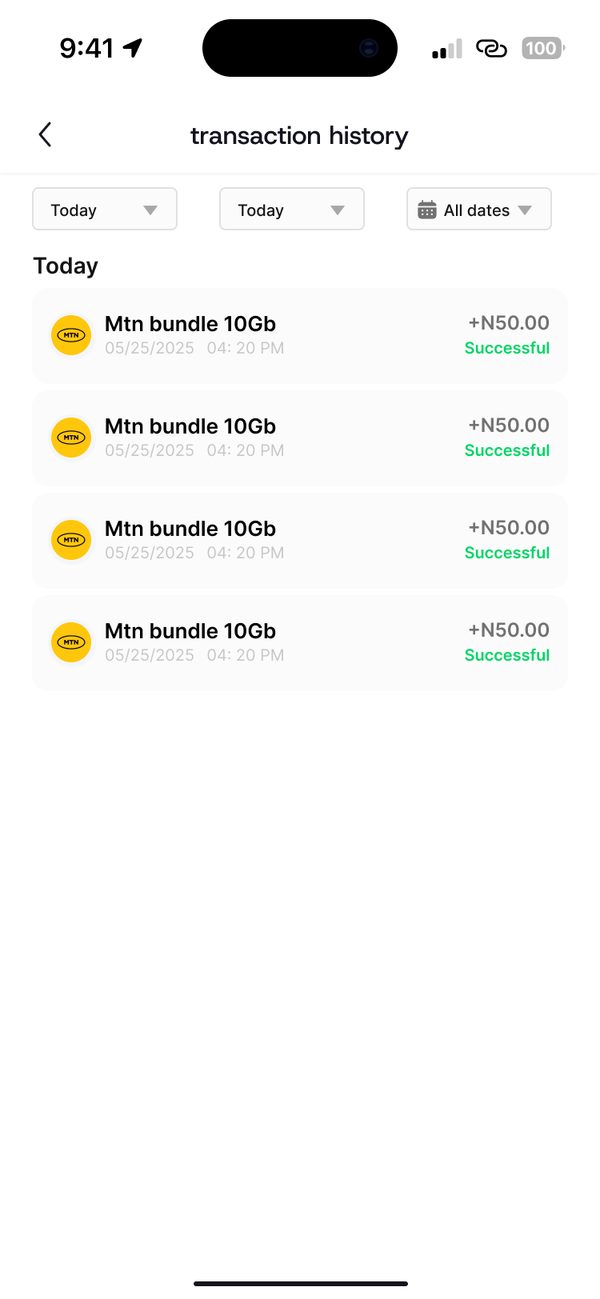The width and height of the screenshot is (600, 1299).
Task: Tap the calendar icon beside All dates
Action: point(427,210)
